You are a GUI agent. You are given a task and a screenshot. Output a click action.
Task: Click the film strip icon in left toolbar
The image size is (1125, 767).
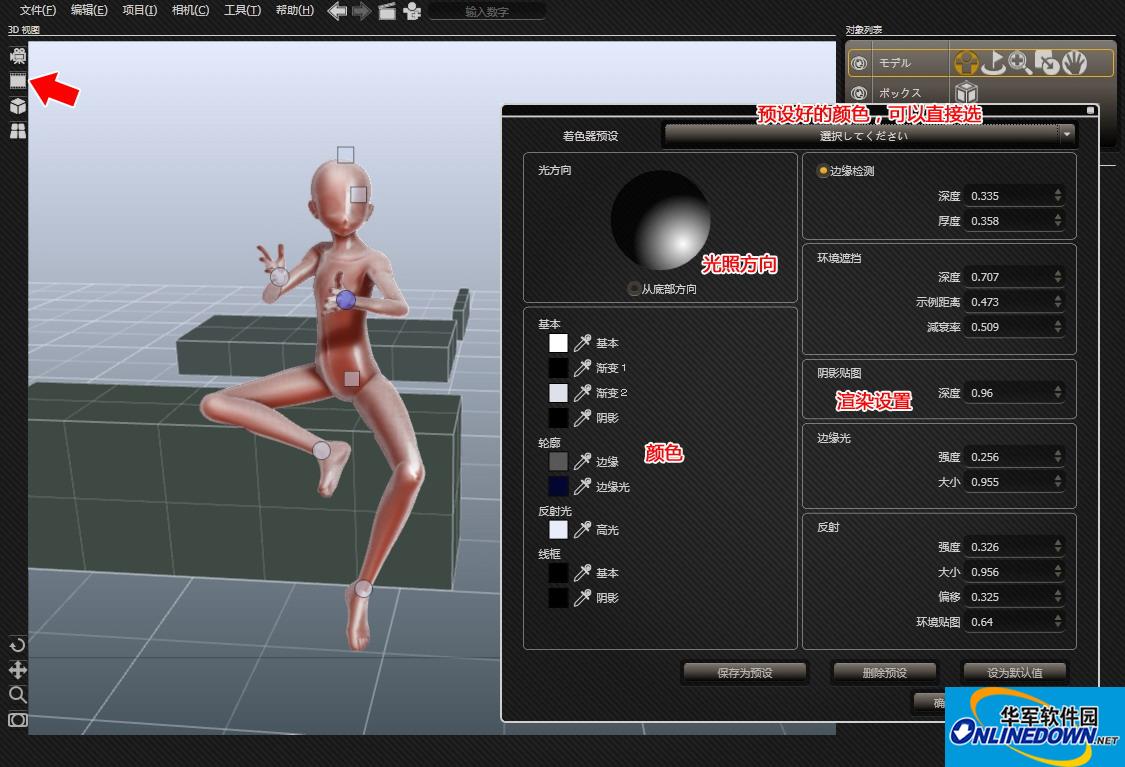[18, 80]
